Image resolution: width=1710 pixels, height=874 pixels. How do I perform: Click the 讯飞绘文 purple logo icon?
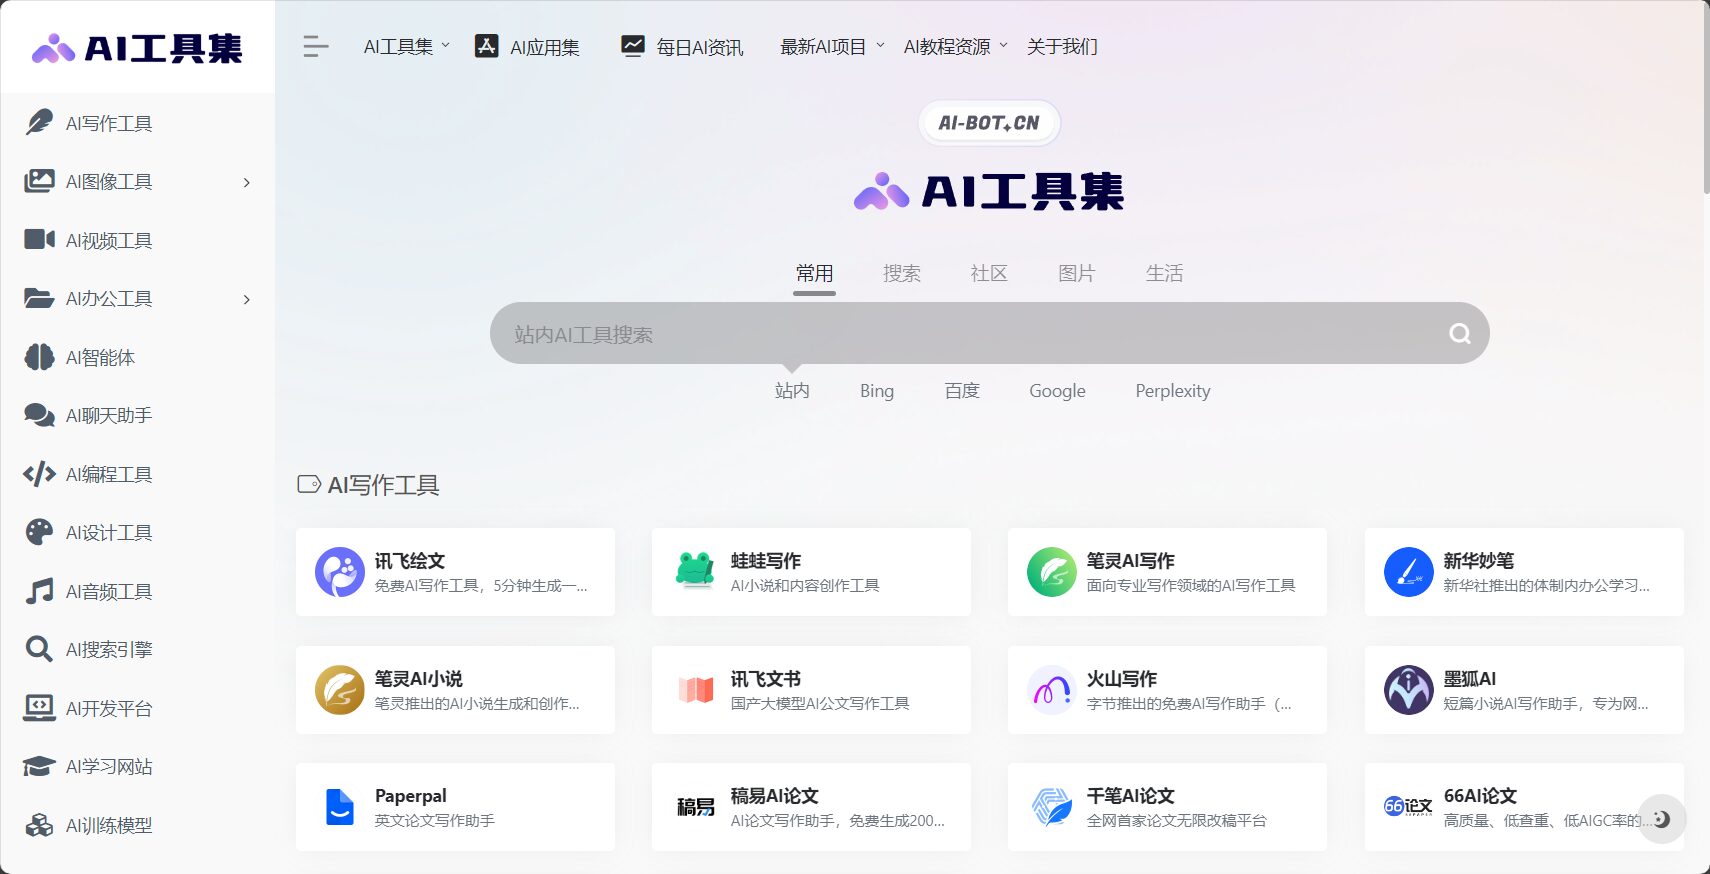340,572
